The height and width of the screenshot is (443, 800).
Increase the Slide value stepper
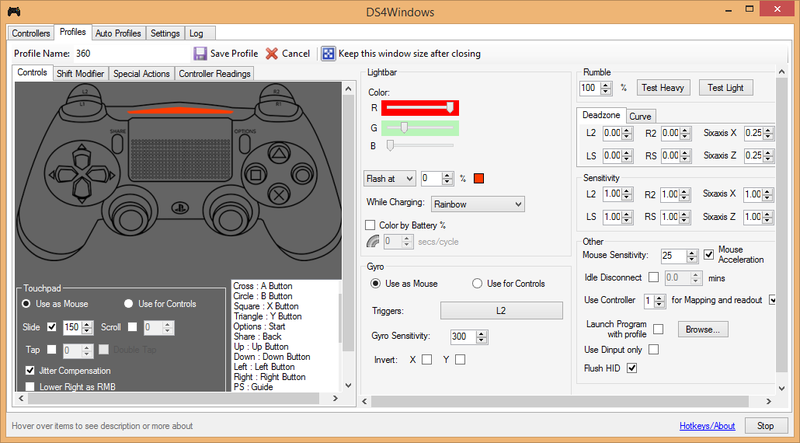click(87, 325)
